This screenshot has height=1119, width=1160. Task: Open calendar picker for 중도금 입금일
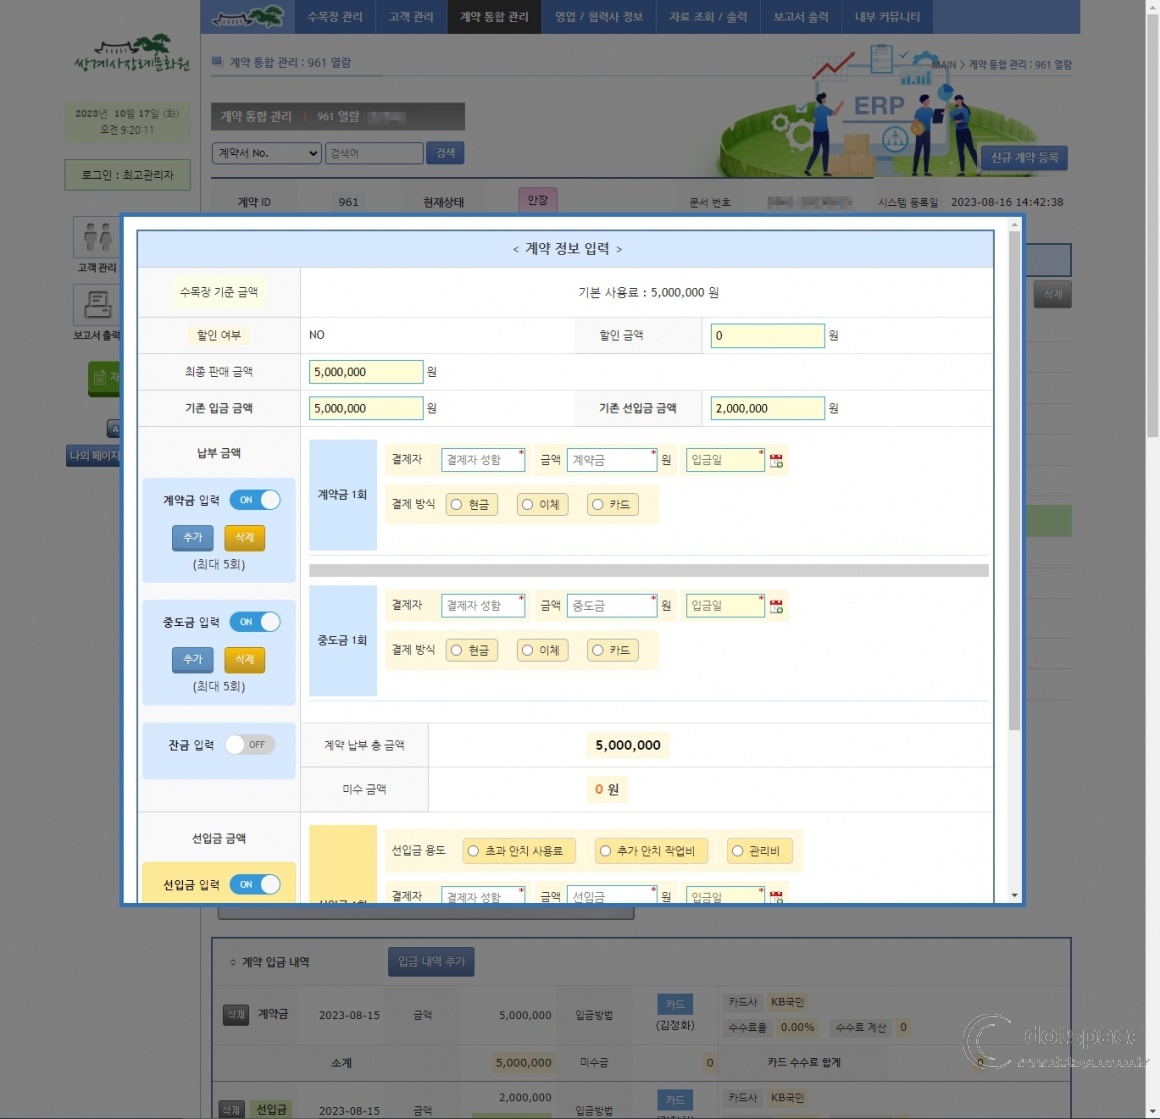tap(777, 605)
